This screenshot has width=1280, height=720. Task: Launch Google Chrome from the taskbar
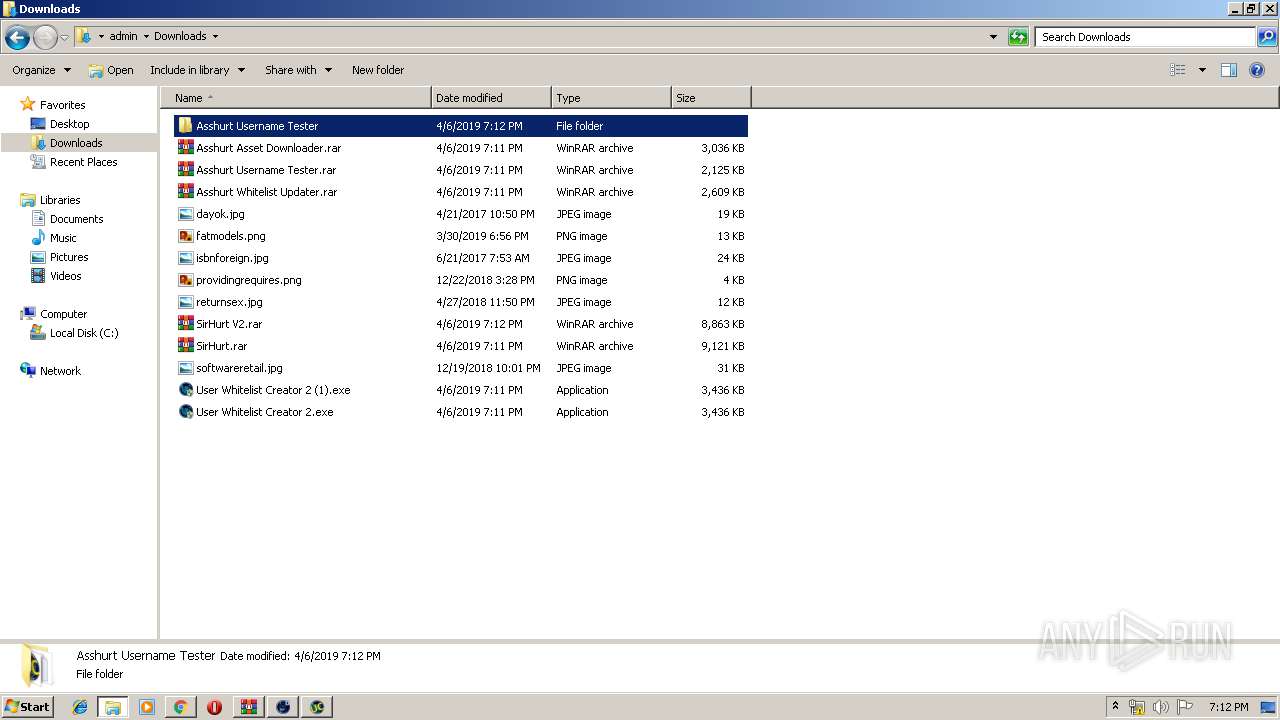click(180, 707)
